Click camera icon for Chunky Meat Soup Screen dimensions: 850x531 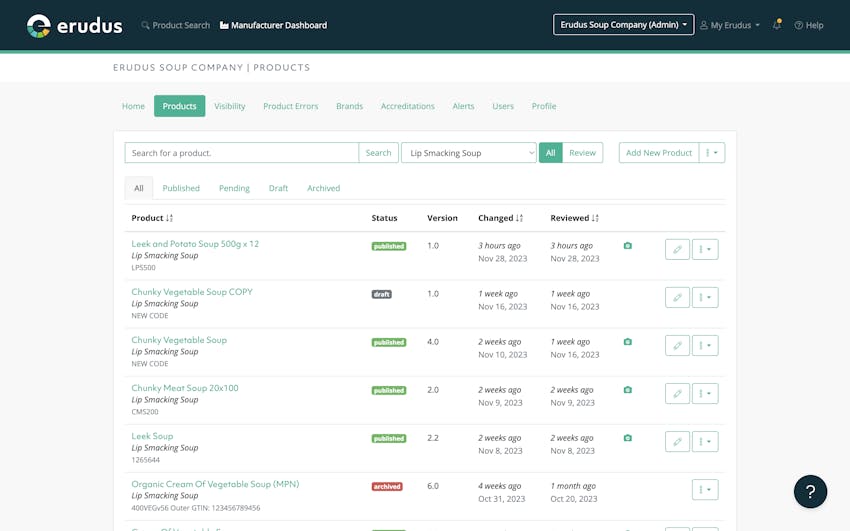(x=628, y=390)
